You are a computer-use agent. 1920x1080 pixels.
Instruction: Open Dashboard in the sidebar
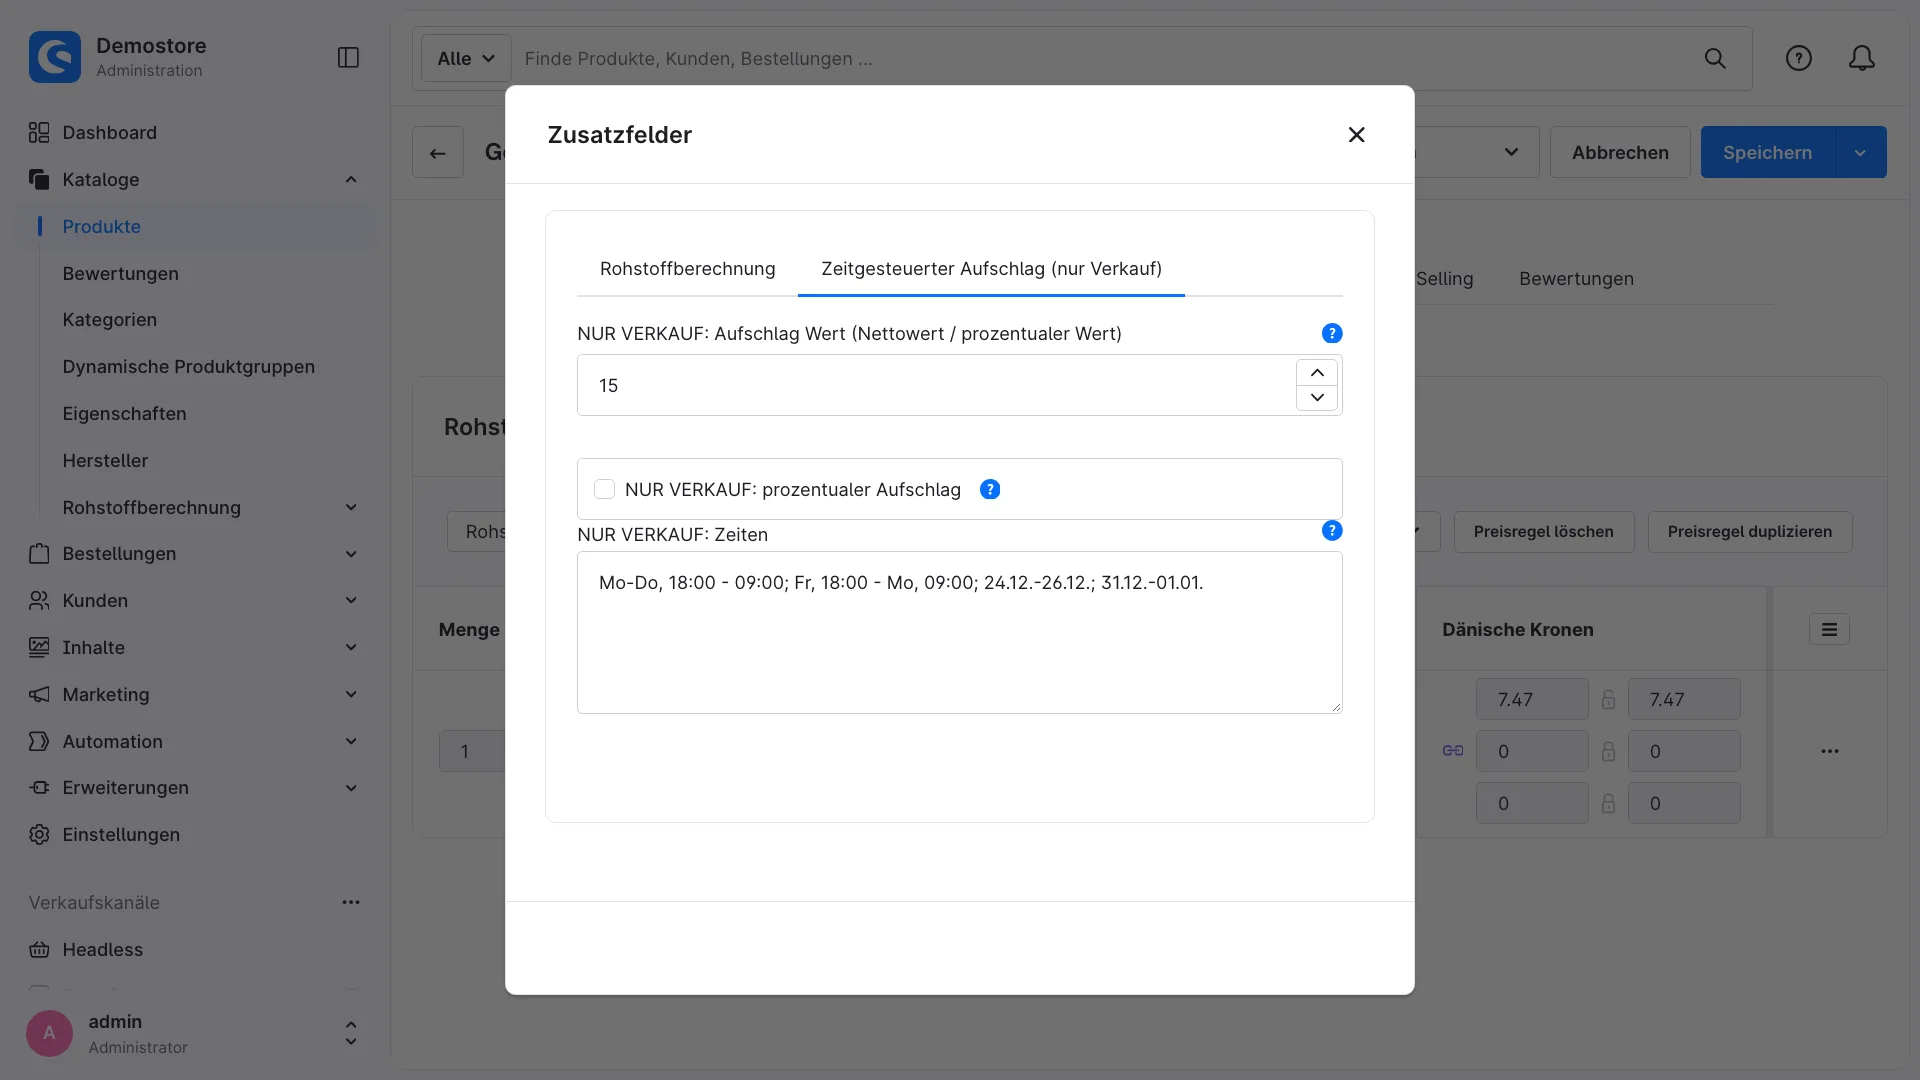point(109,133)
